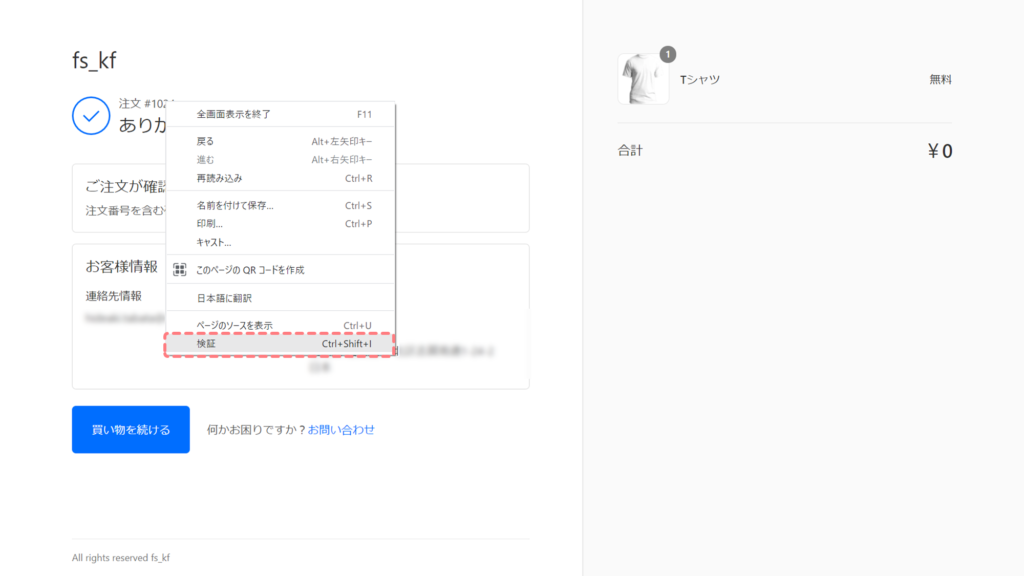Click the 買い物を続ける button
Viewport: 1024px width, 576px height.
click(x=131, y=430)
